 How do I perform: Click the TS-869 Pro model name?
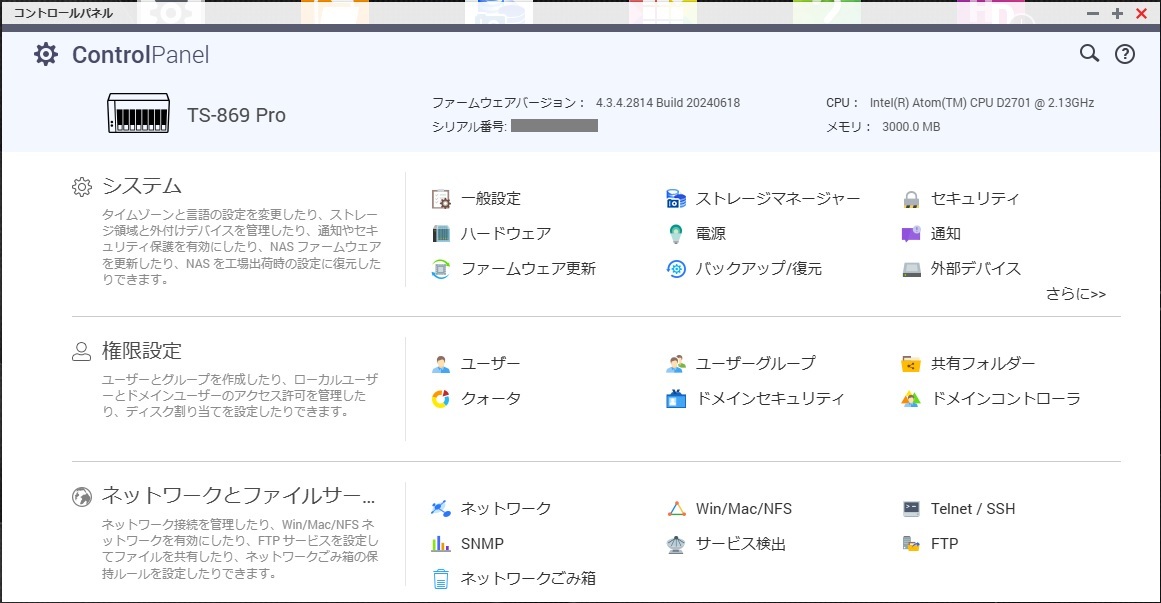pyautogui.click(x=235, y=115)
